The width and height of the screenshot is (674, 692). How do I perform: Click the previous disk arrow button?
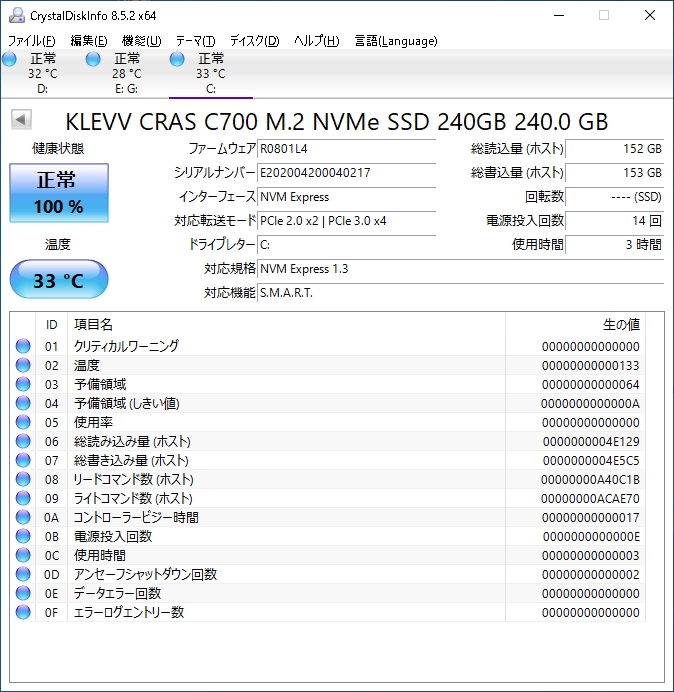pyautogui.click(x=21, y=120)
